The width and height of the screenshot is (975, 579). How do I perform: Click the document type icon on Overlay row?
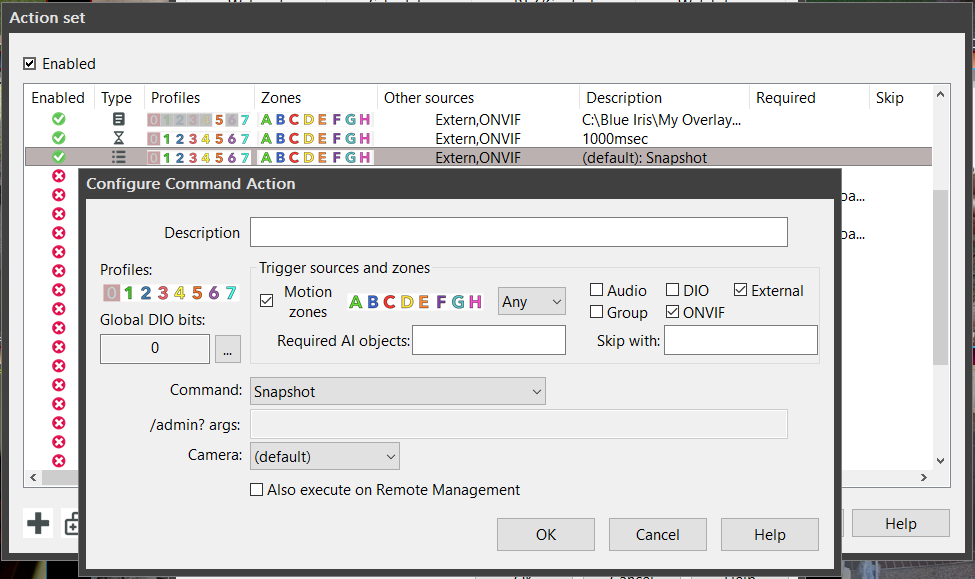tap(119, 119)
